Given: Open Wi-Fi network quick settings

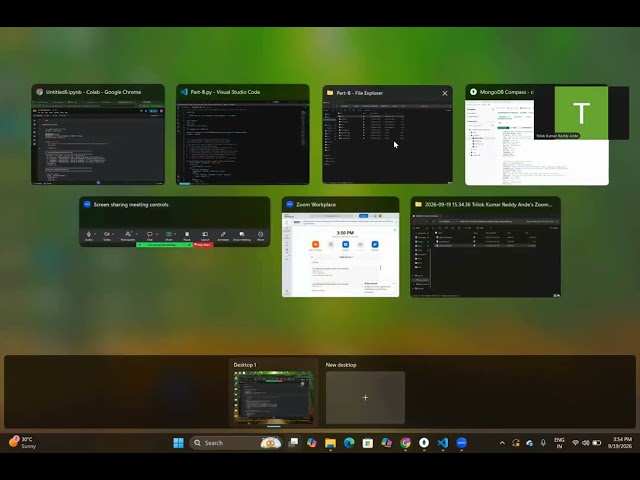Looking at the screenshot, I should pos(575,443).
